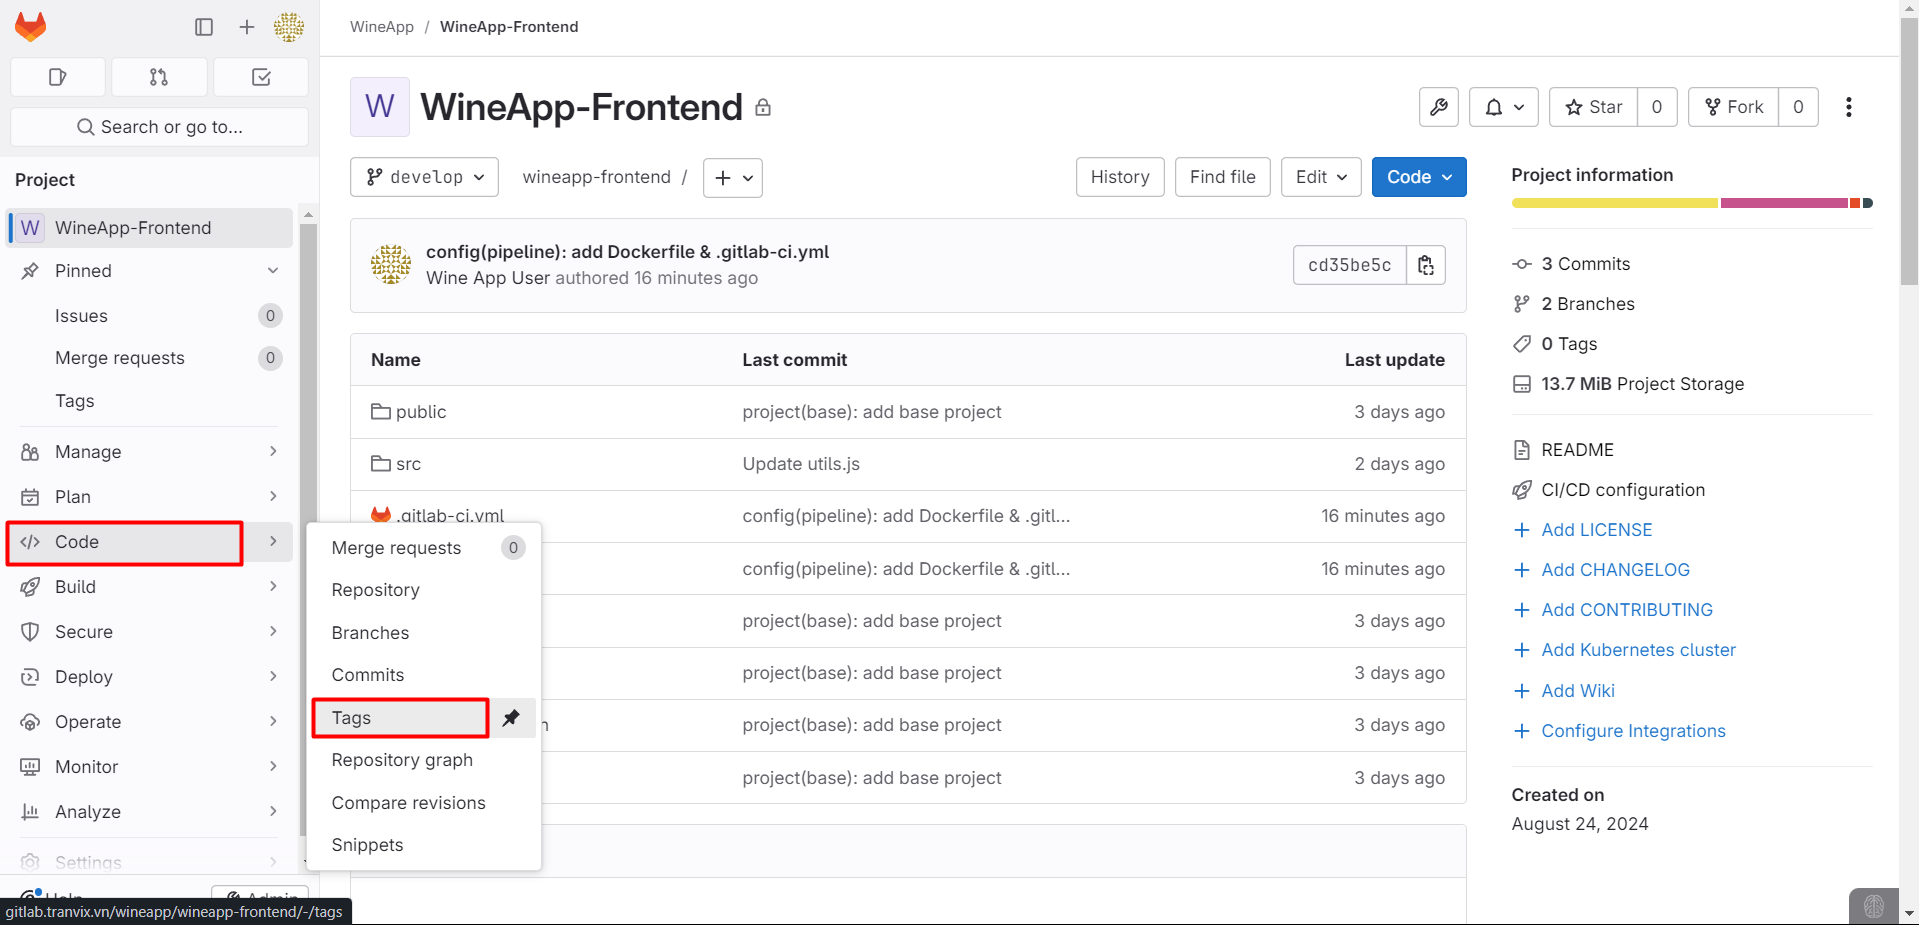This screenshot has width=1919, height=925.
Task: Click the Search or go to field
Action: 160,127
